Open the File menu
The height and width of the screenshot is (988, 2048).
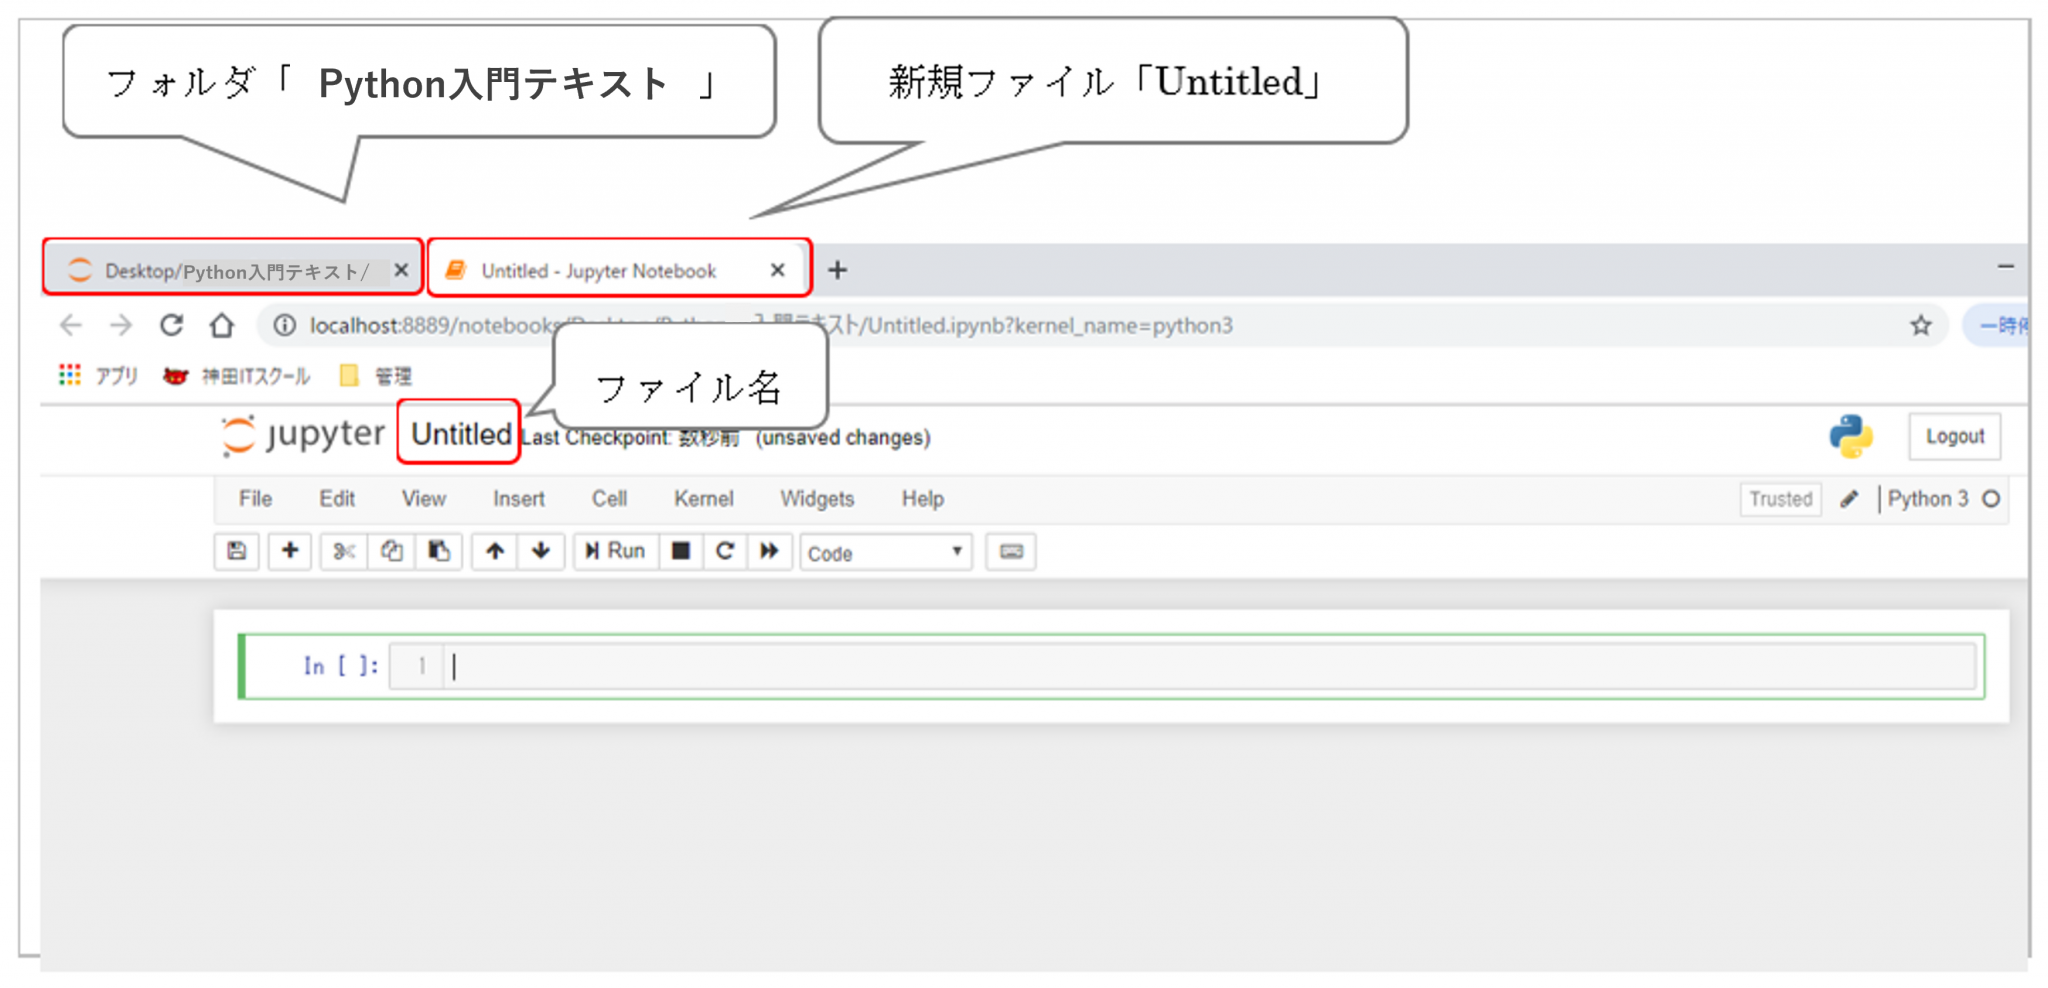[x=255, y=499]
